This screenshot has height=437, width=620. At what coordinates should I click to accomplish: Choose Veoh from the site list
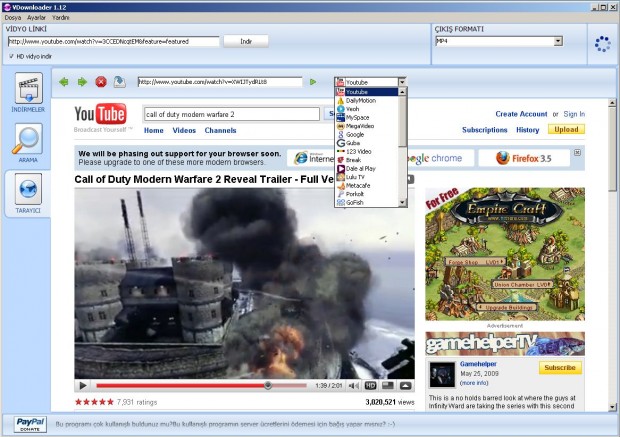(x=367, y=109)
